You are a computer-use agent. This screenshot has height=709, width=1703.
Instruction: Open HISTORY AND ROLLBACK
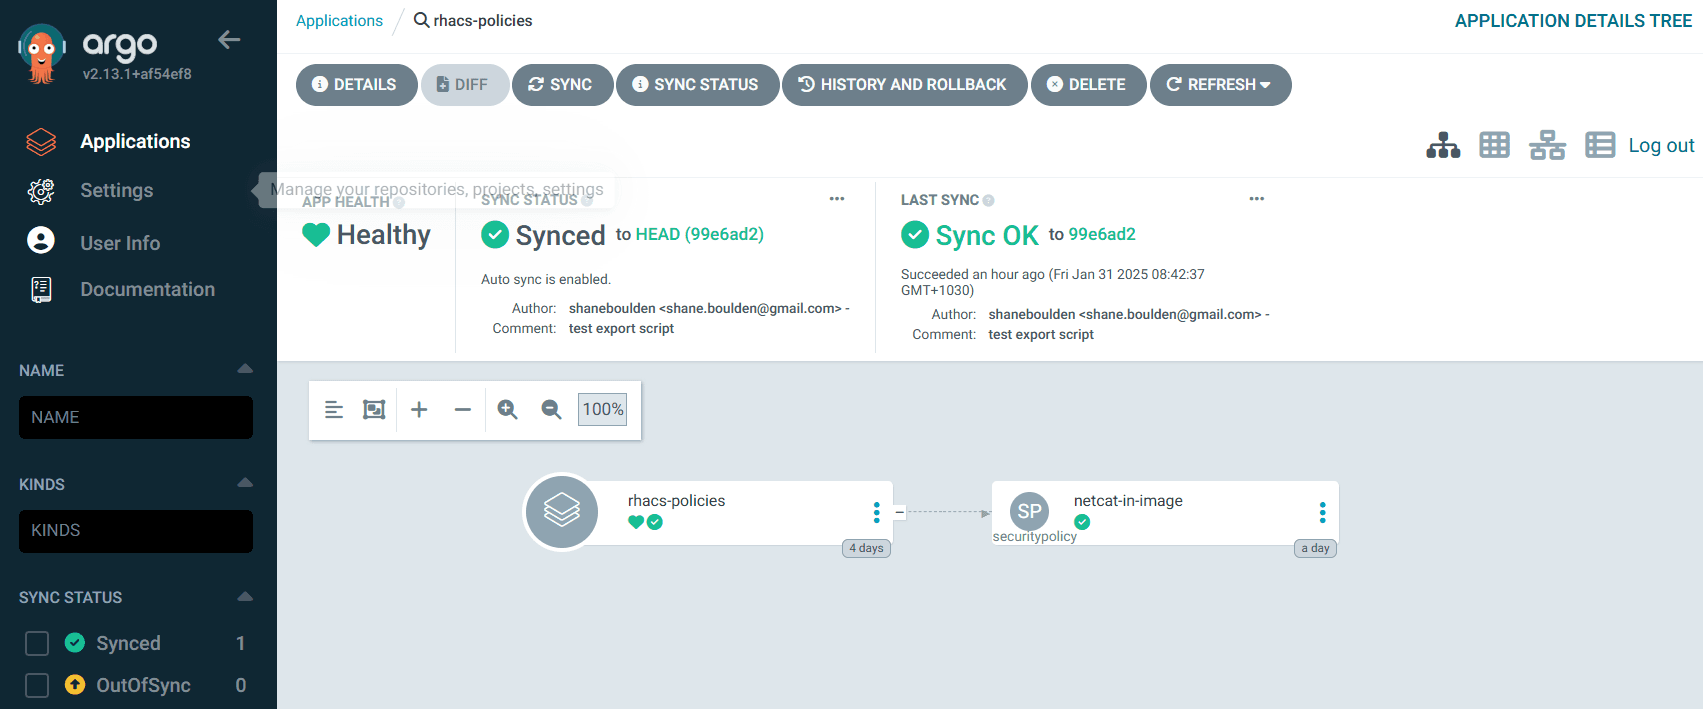905,85
